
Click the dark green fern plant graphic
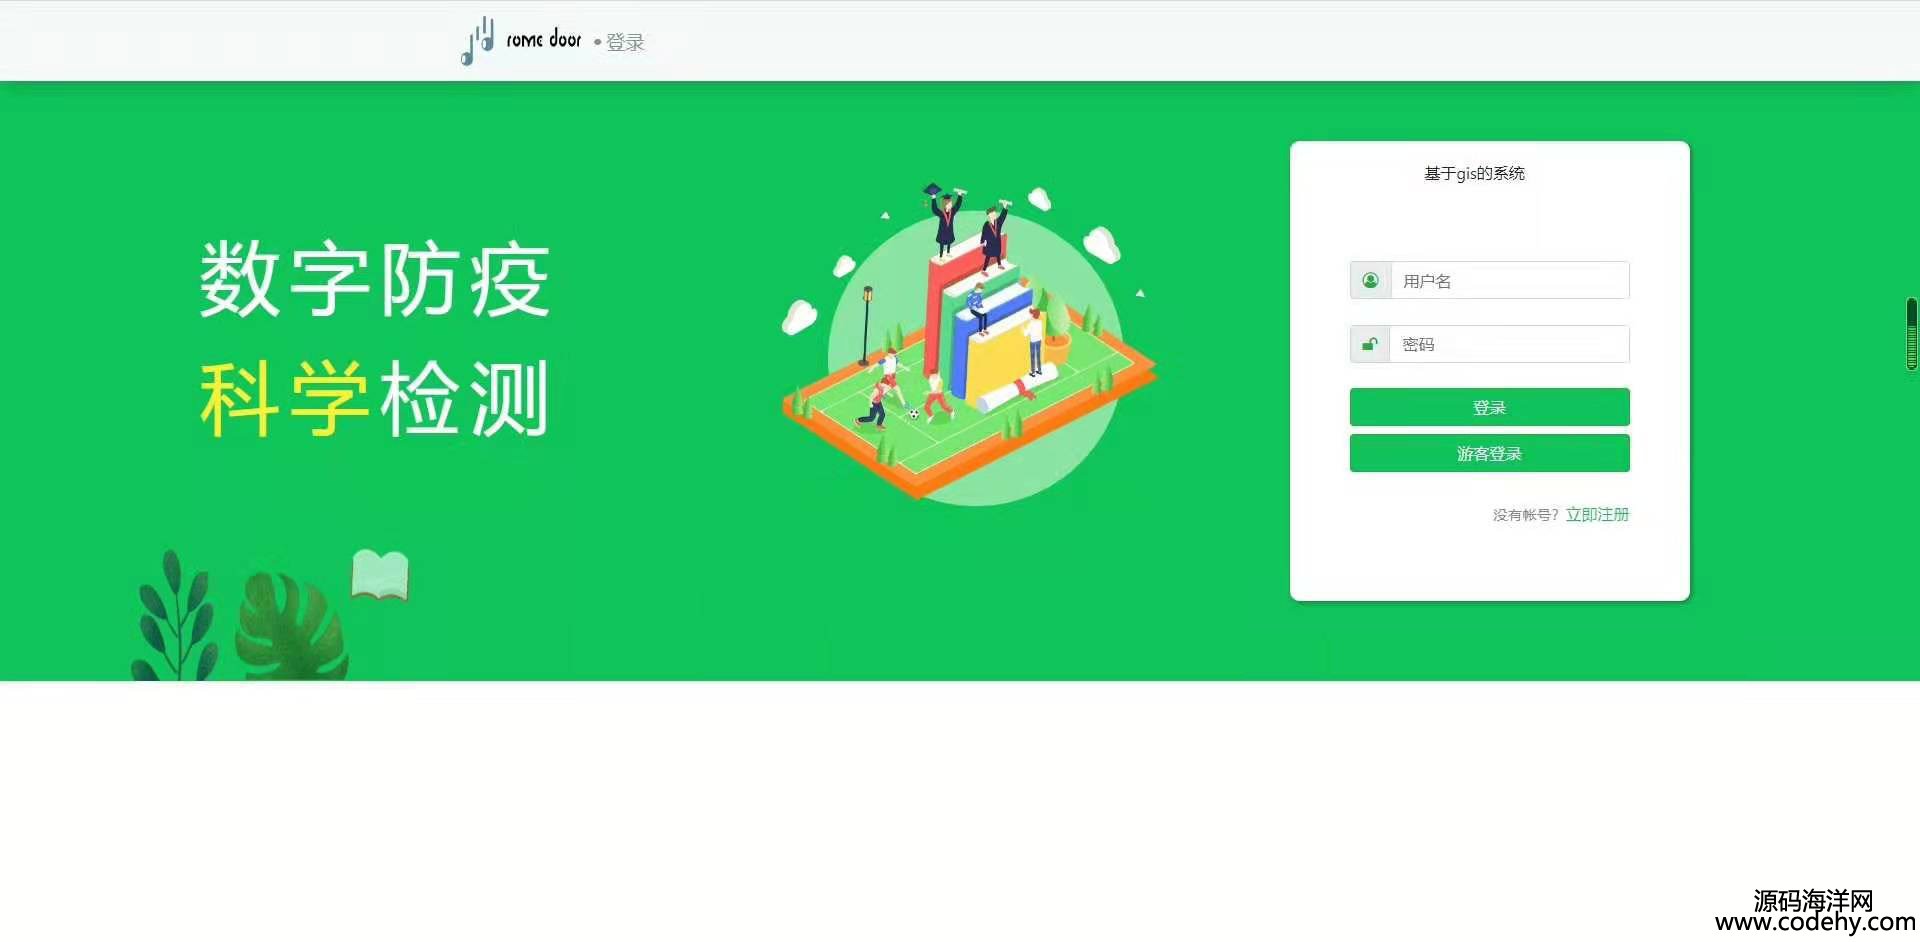[175, 615]
